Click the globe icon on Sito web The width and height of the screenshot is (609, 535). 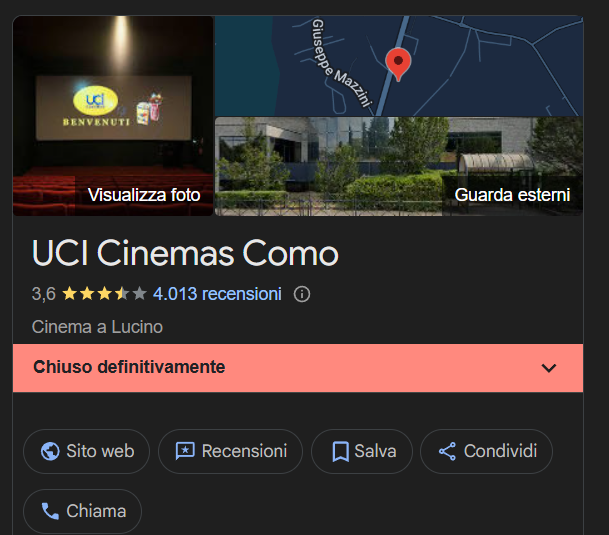[50, 451]
